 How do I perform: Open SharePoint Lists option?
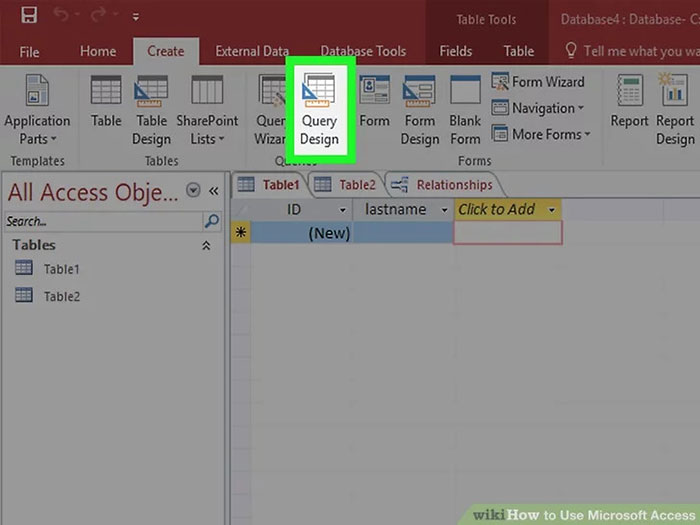[x=207, y=108]
